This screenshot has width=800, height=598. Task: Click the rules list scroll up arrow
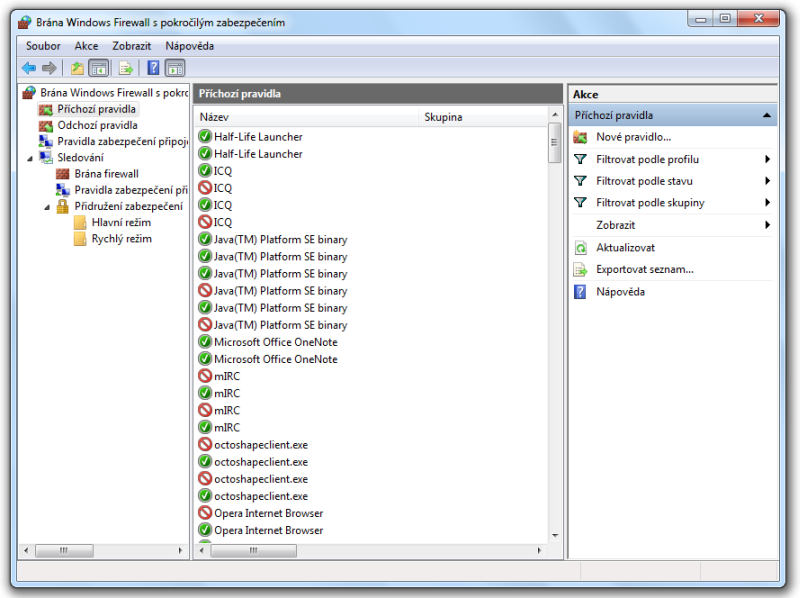[555, 114]
